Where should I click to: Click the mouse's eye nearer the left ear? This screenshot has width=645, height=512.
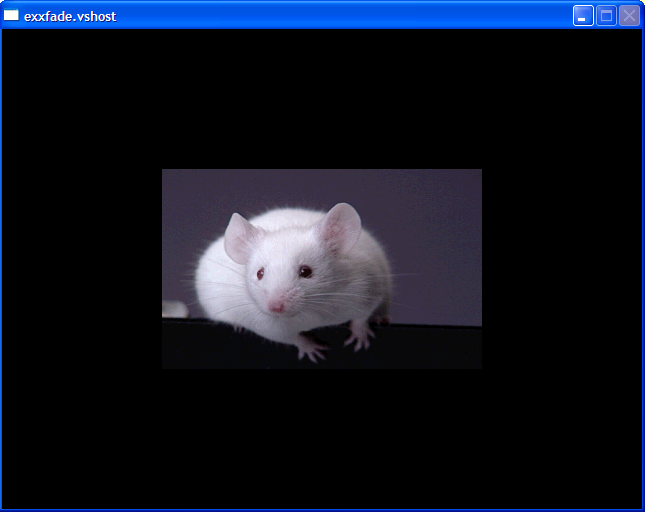[260, 273]
